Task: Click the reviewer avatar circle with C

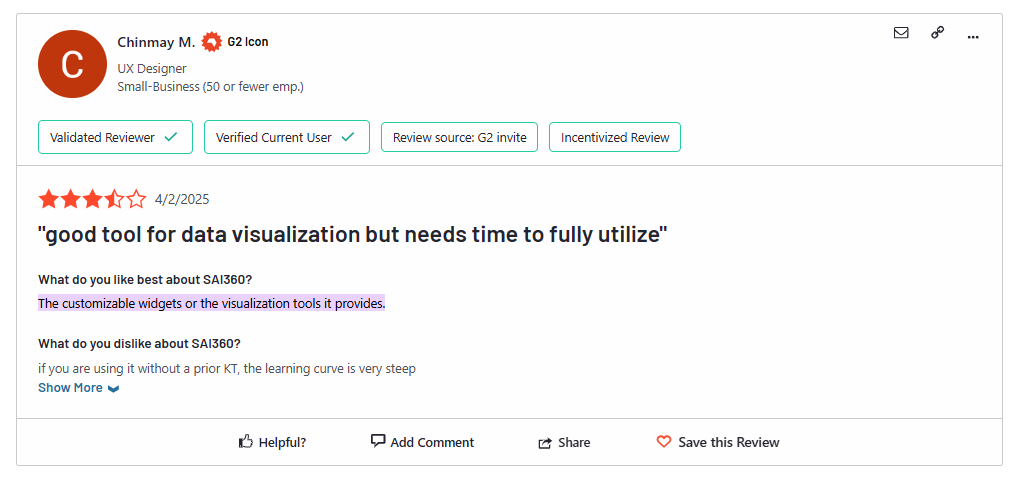Action: [72, 64]
